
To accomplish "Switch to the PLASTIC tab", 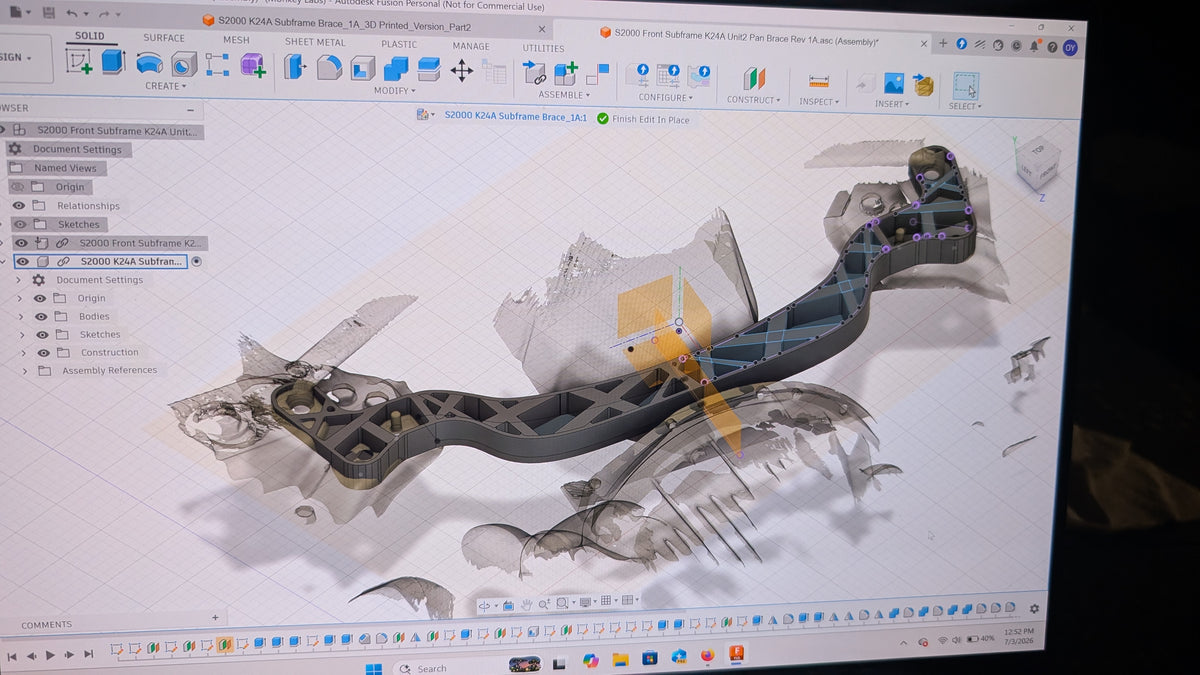I will [x=399, y=44].
